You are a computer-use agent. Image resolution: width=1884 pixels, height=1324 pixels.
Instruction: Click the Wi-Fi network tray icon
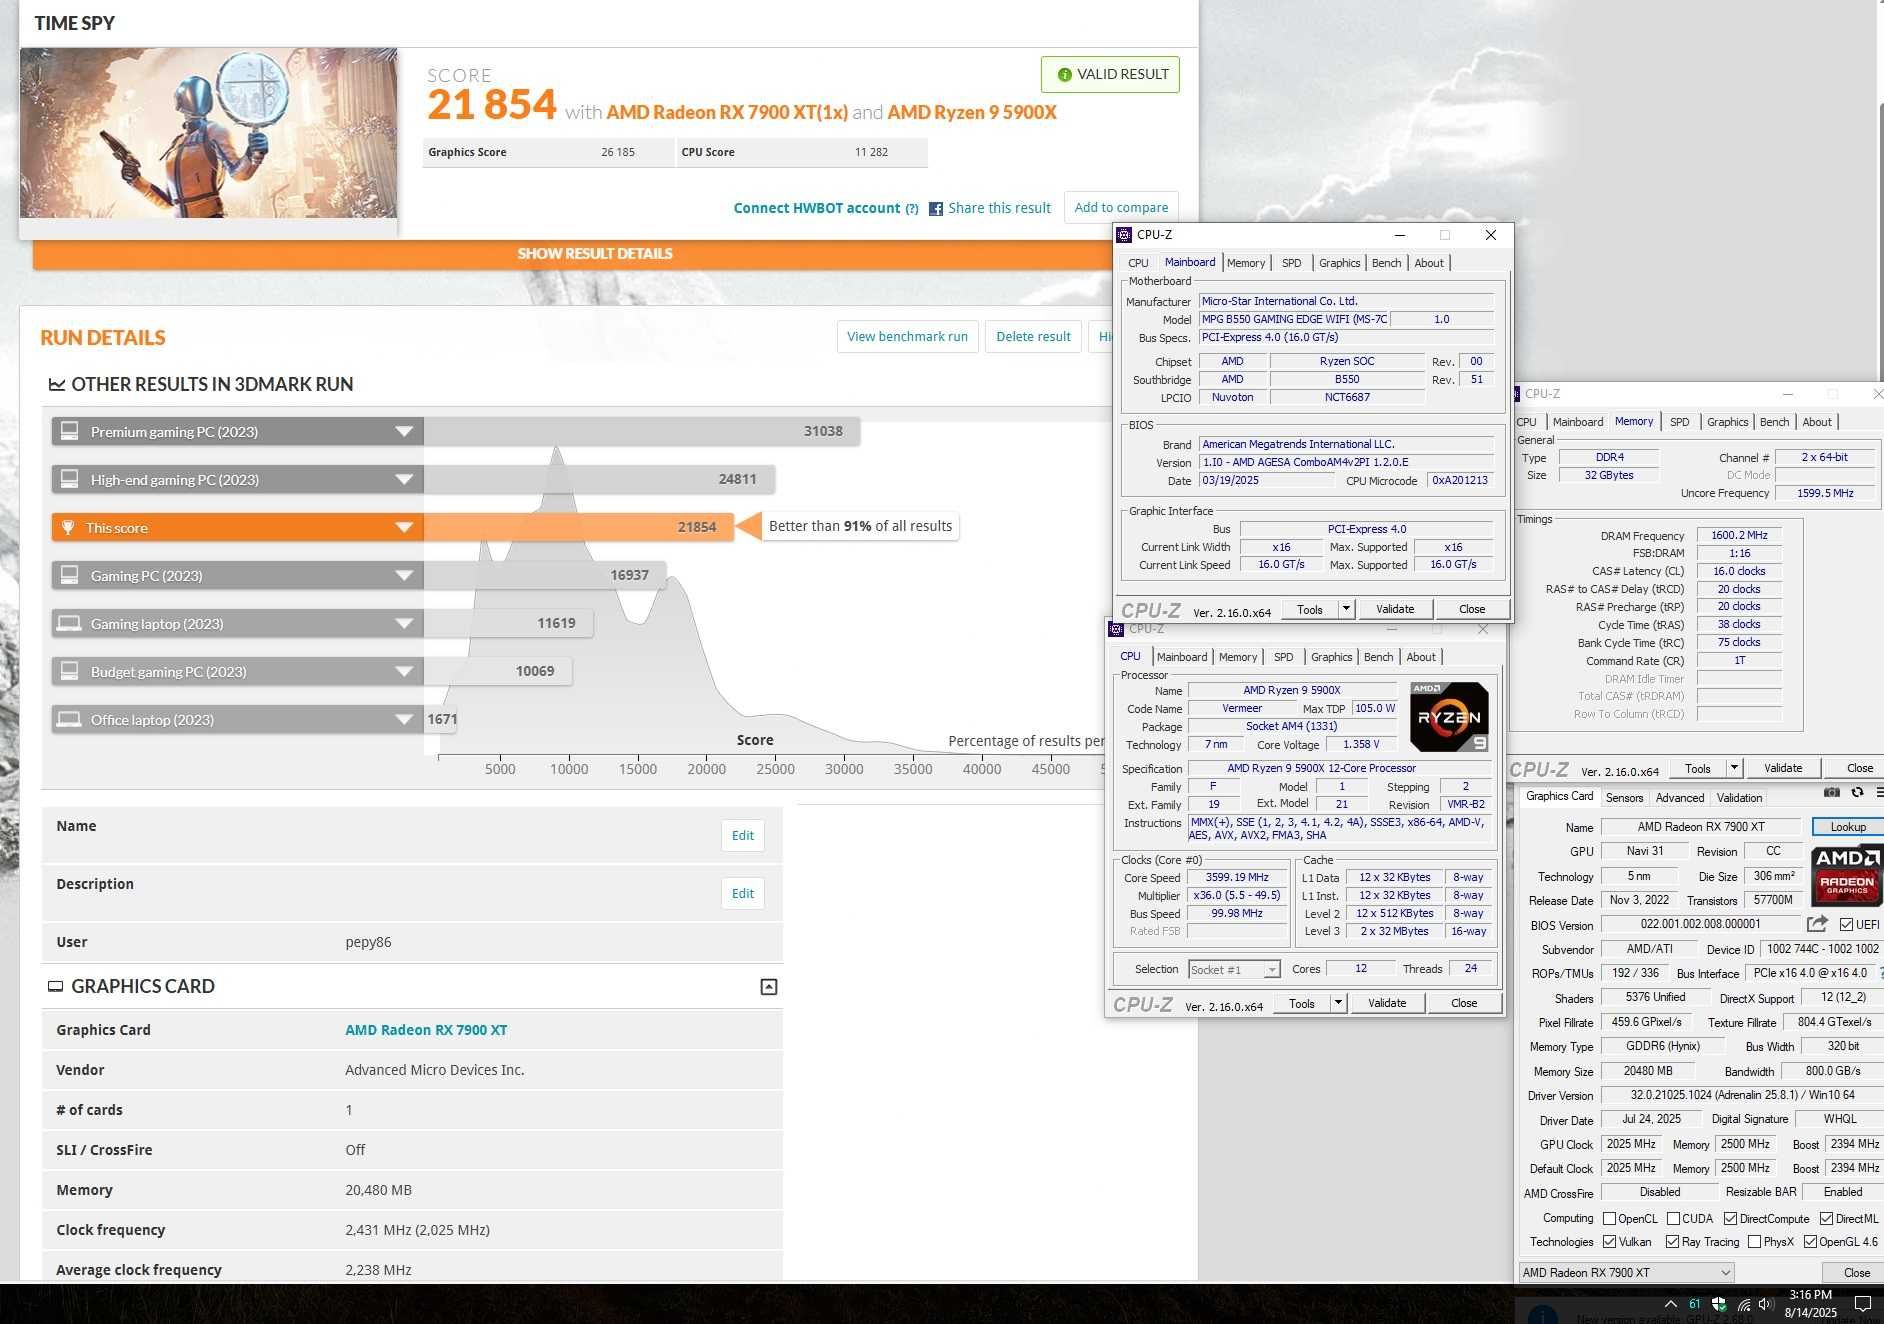1743,1304
